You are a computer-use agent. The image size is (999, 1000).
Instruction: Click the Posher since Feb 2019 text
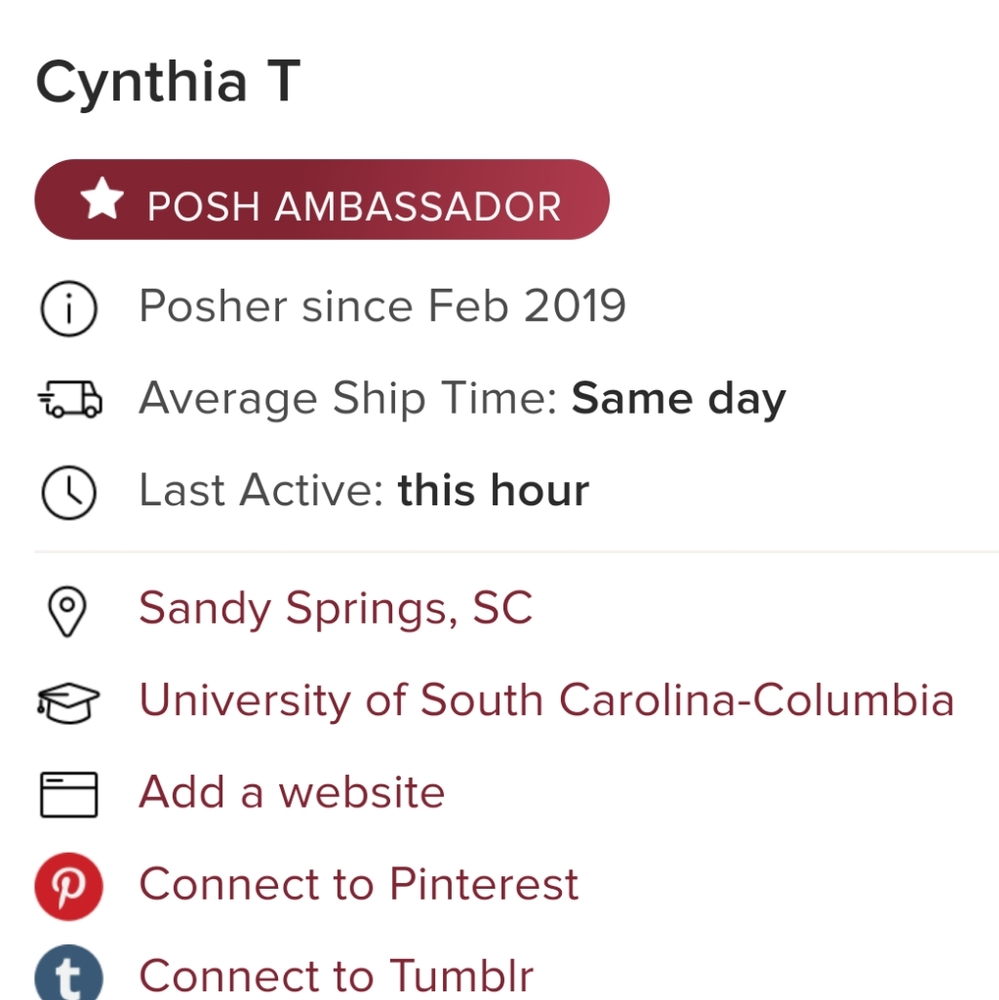(x=382, y=306)
